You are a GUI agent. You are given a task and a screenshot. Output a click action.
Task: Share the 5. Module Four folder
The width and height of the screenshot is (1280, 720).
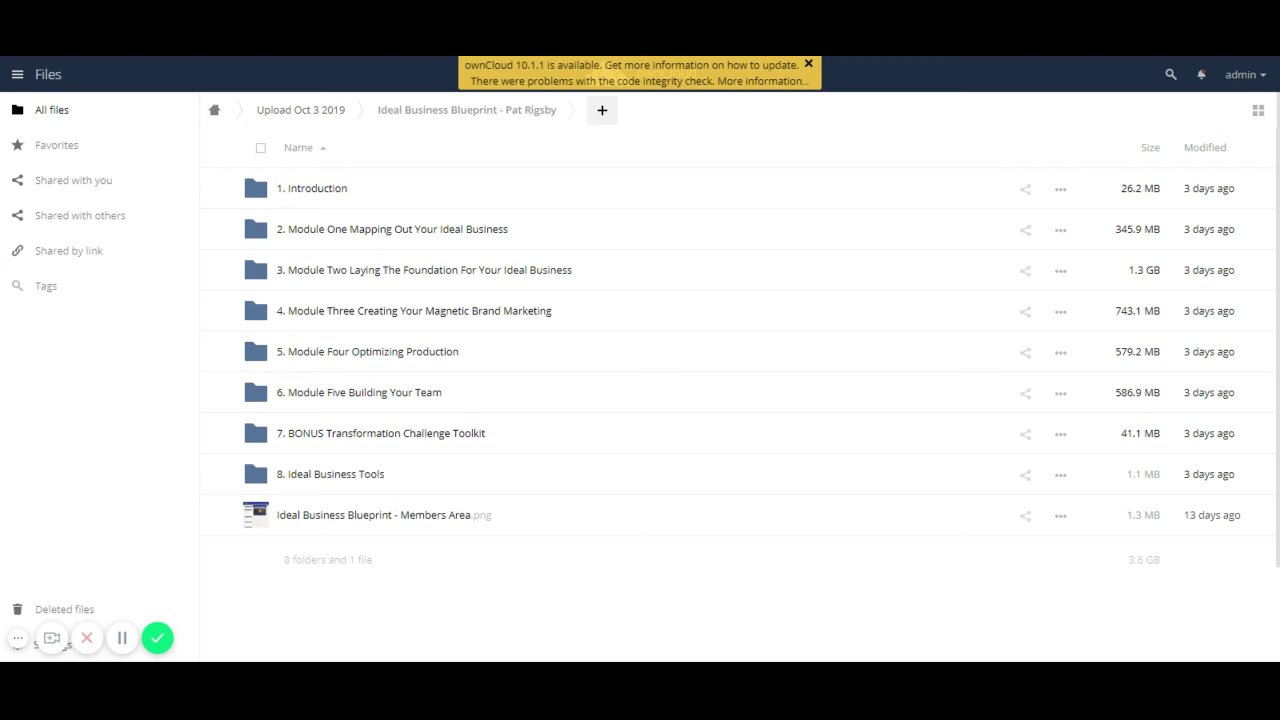(x=1025, y=353)
